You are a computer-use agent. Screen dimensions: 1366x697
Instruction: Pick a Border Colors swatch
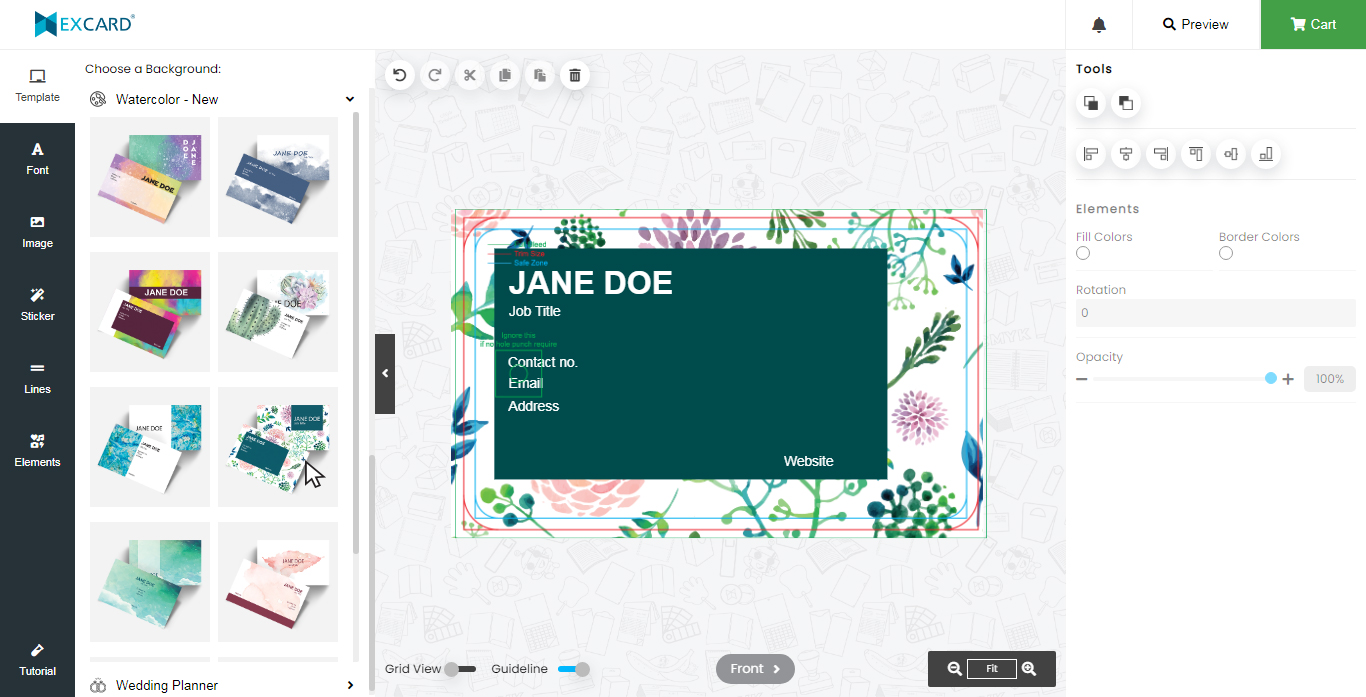pyautogui.click(x=1226, y=254)
